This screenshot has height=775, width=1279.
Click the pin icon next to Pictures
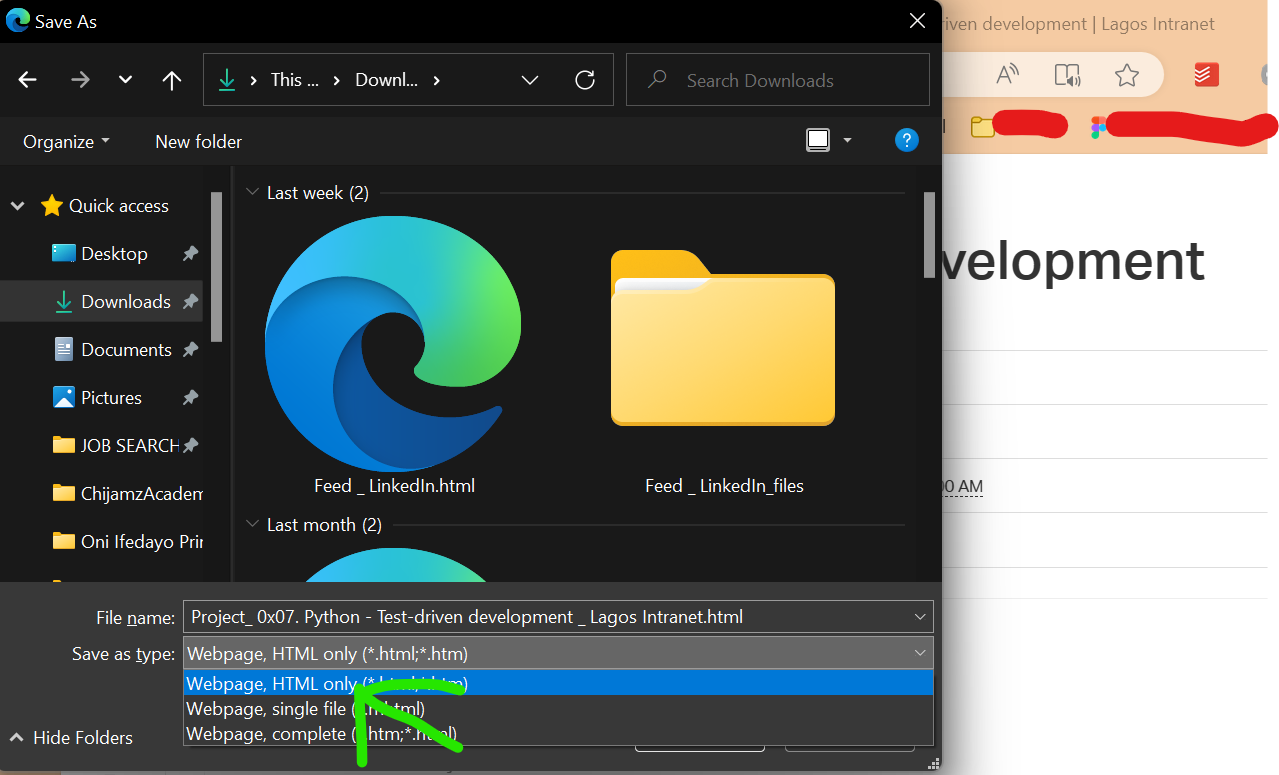pyautogui.click(x=190, y=398)
